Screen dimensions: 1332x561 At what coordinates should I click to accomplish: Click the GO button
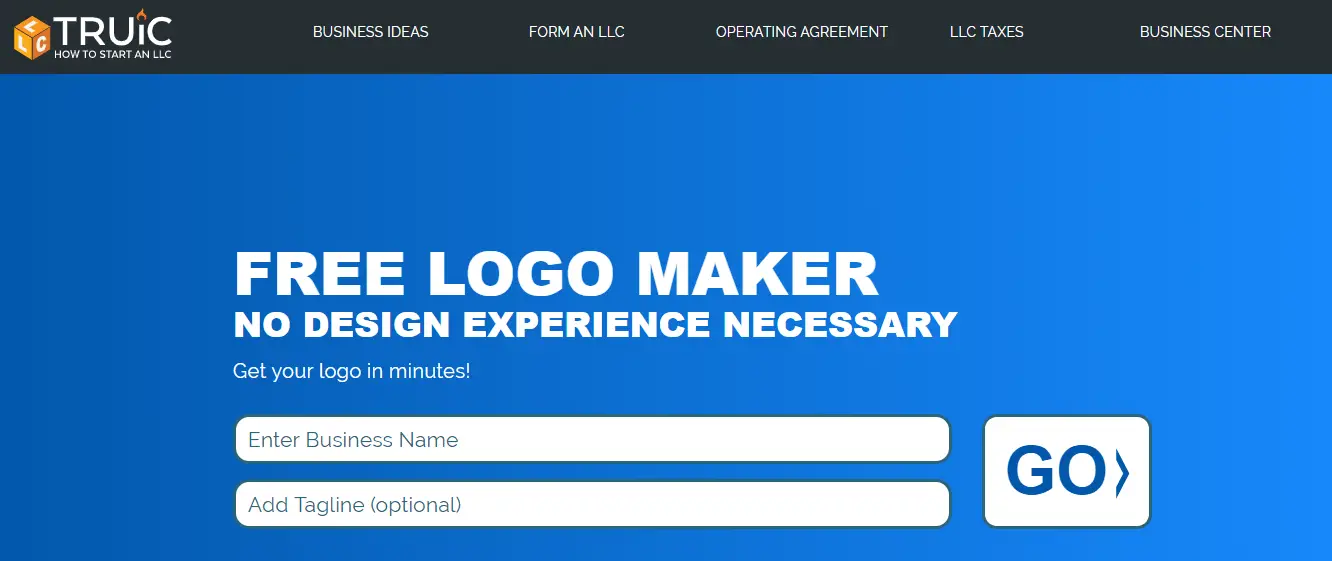click(x=1067, y=471)
